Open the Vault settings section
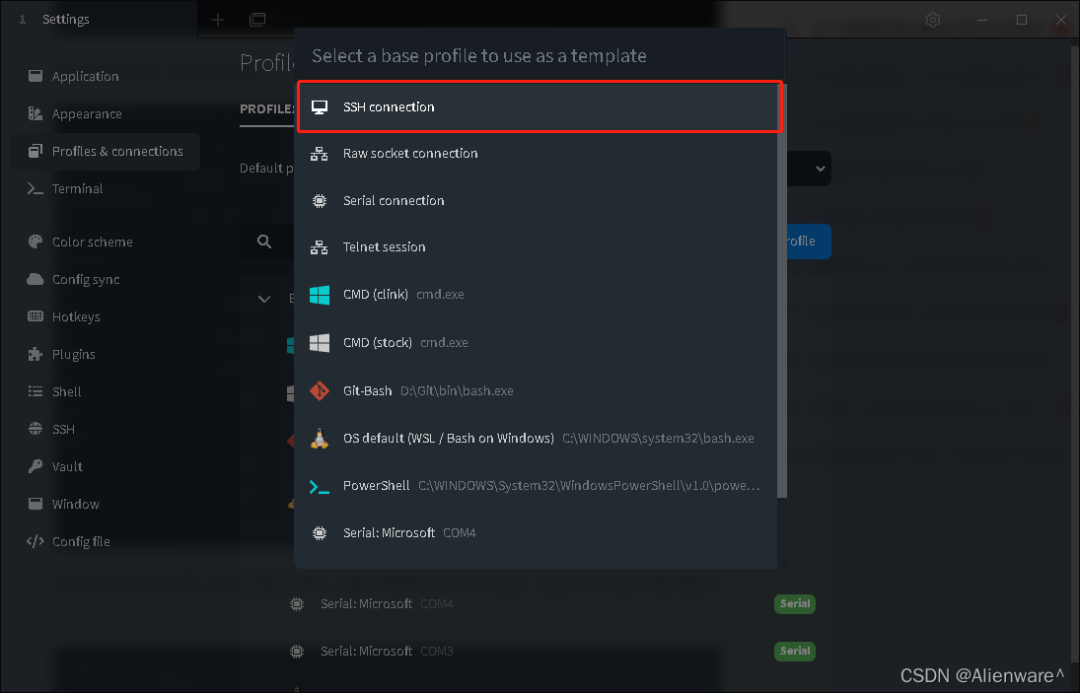Image resolution: width=1080 pixels, height=693 pixels. (x=67, y=467)
